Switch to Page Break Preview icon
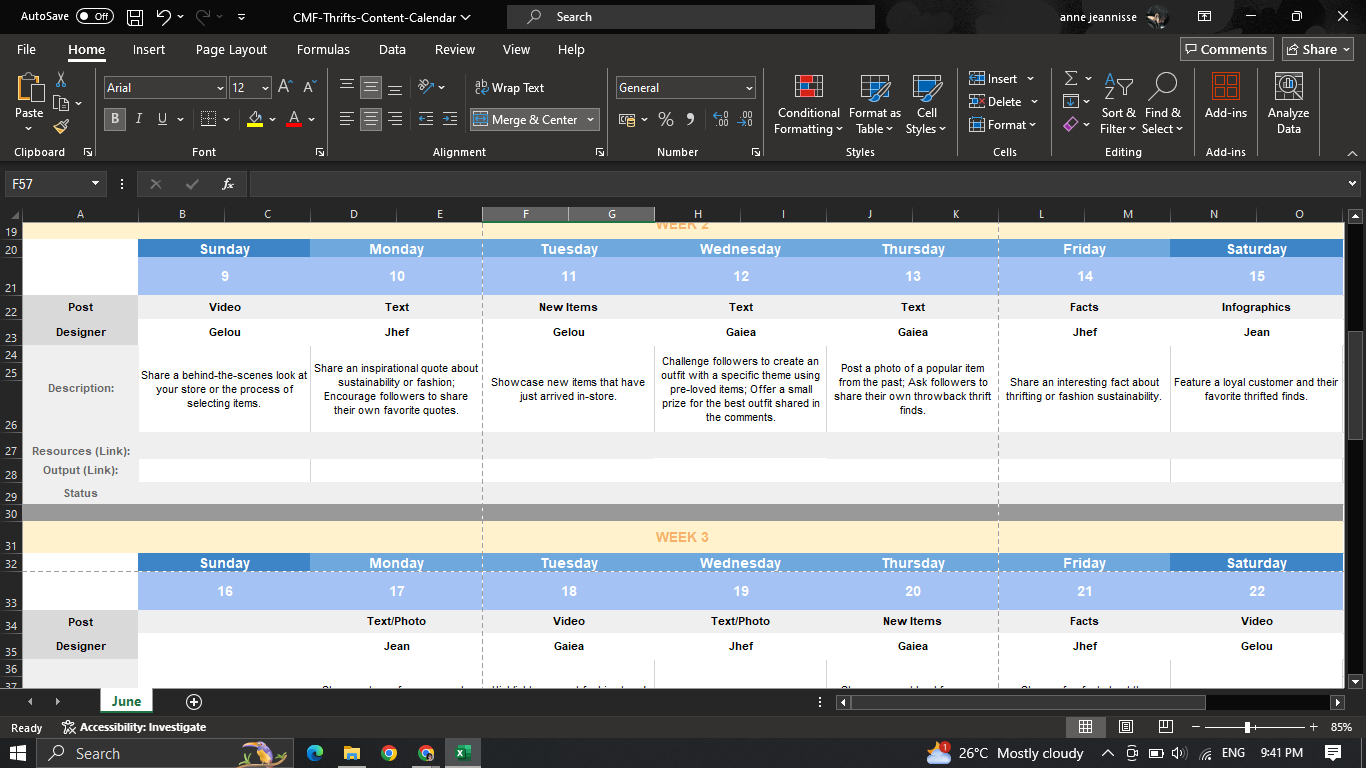The image size is (1366, 768). point(1166,726)
